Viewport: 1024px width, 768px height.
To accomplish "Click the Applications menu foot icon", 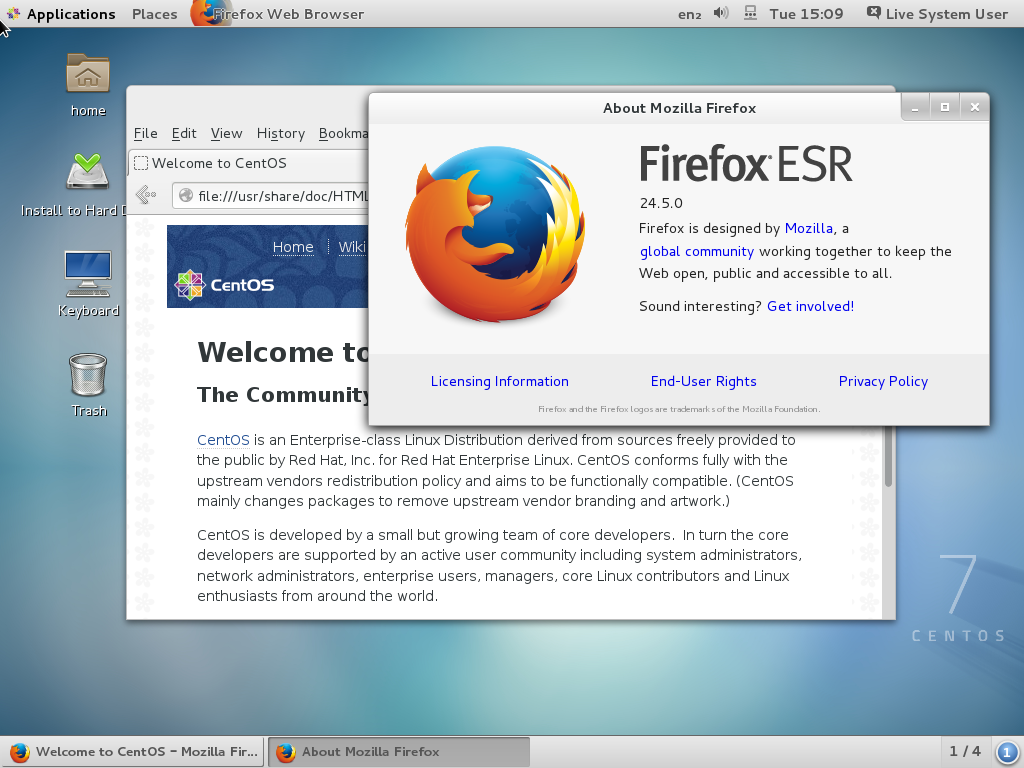I will (12, 14).
